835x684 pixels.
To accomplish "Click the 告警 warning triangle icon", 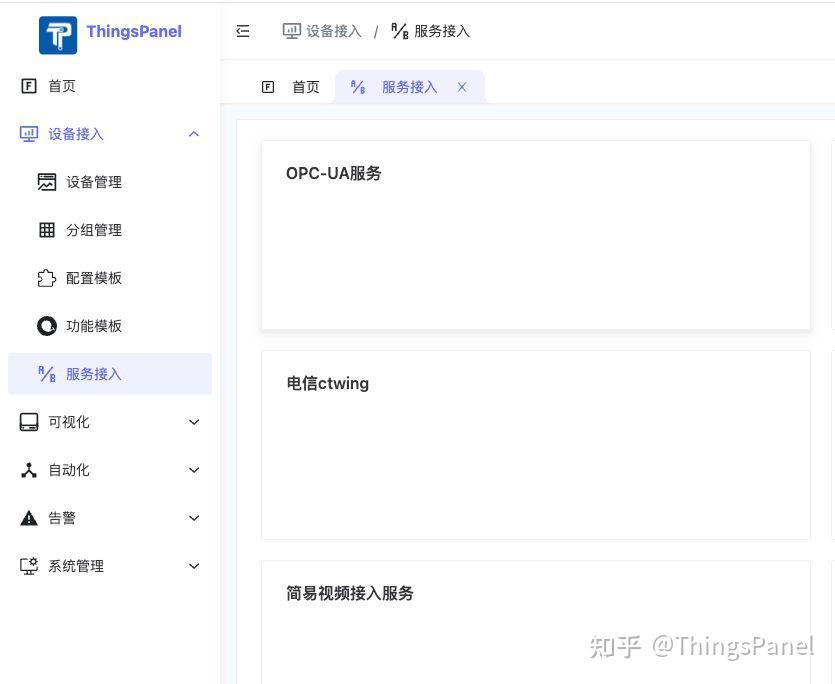I will click(29, 518).
